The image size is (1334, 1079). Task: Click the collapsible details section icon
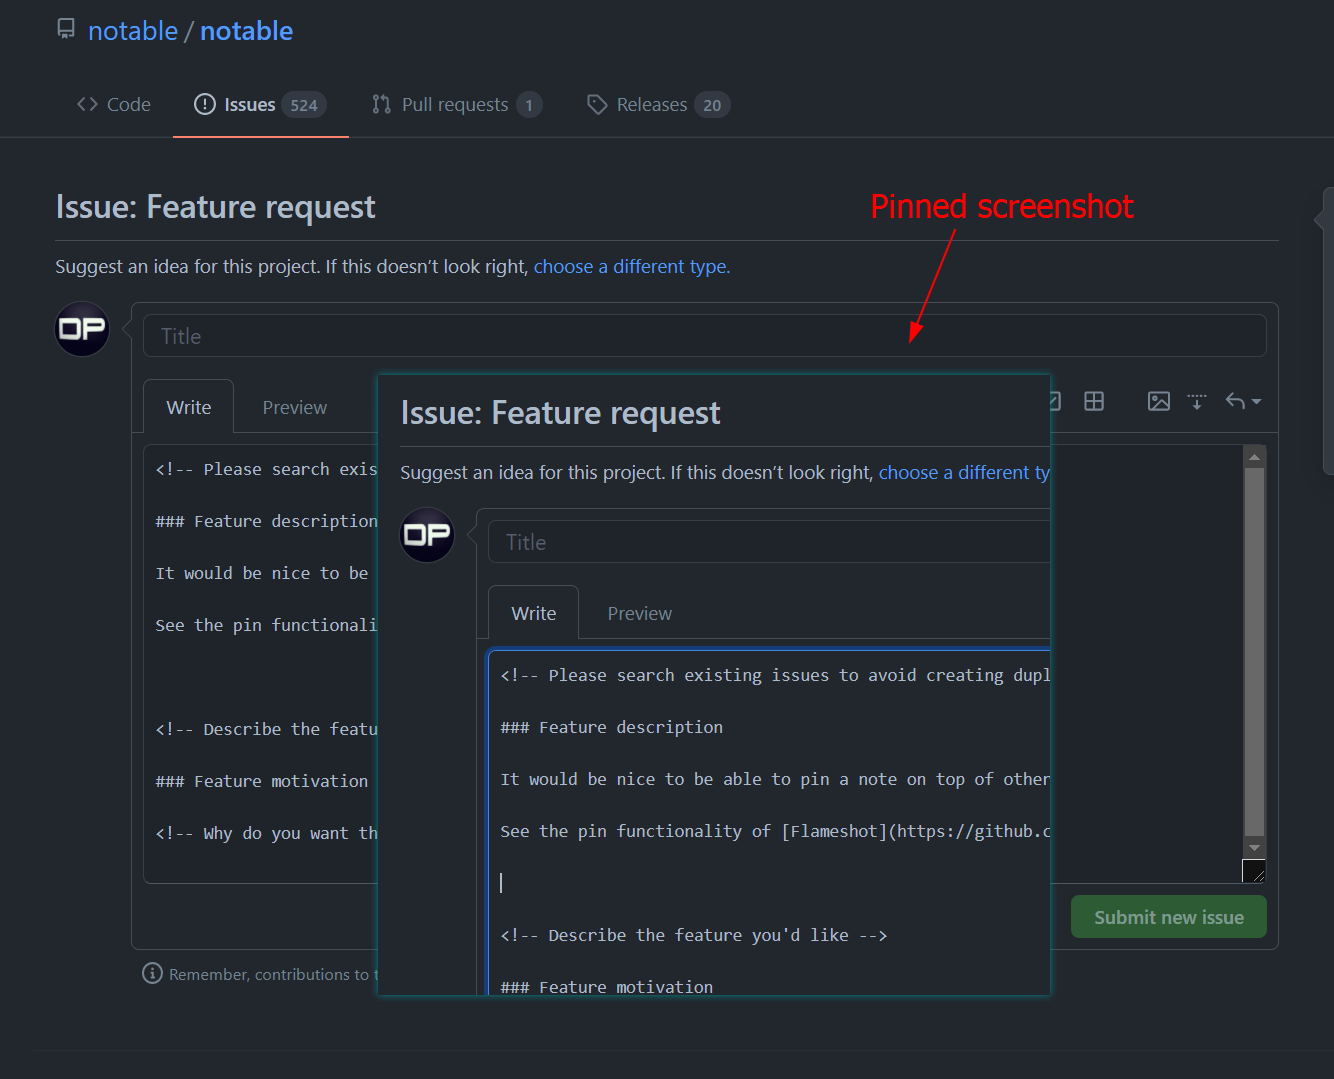click(x=1197, y=401)
